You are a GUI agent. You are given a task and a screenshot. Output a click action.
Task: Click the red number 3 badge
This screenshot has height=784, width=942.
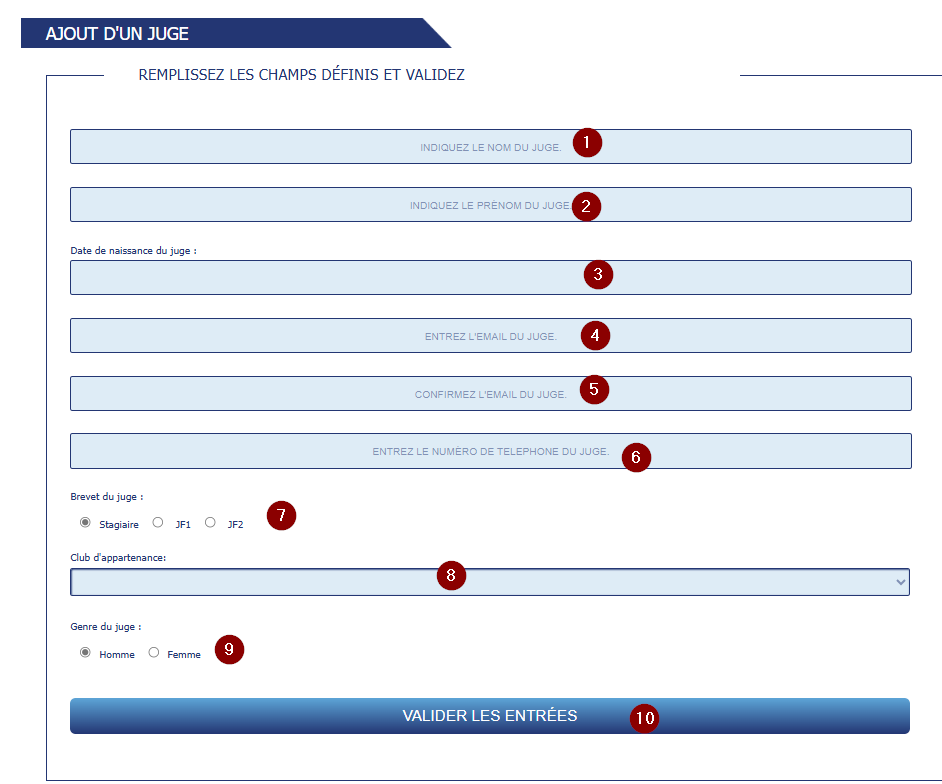(598, 275)
